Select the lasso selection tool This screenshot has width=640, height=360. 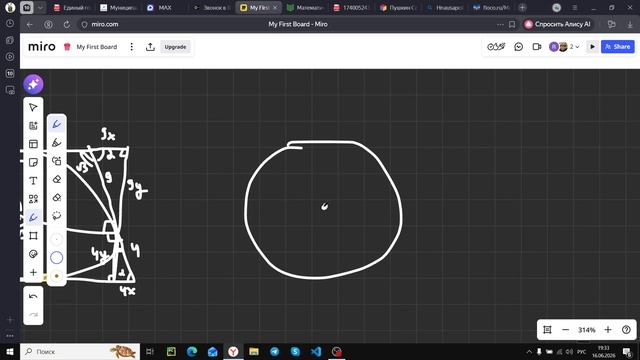coord(57,216)
